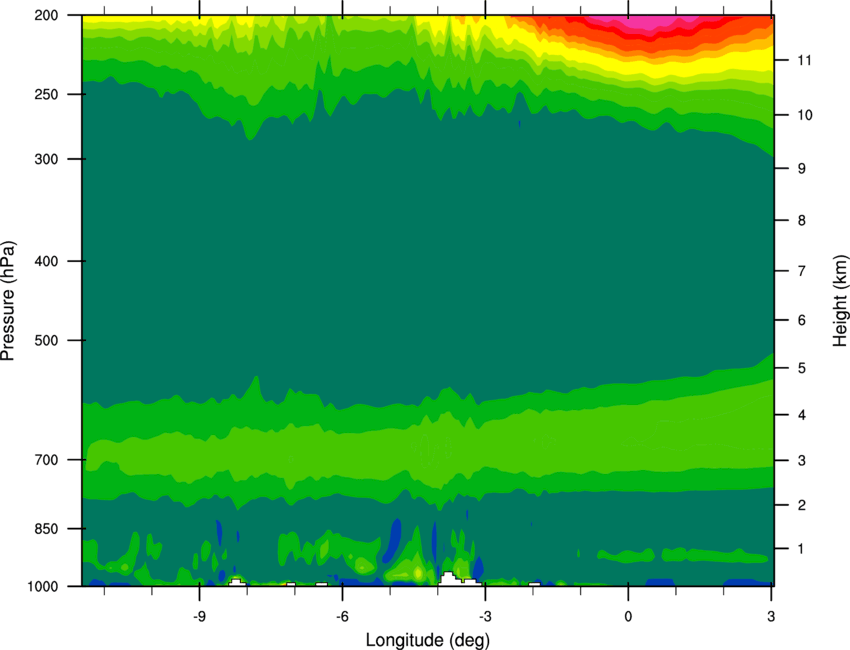850x650 pixels.
Task: Click the -9 longitude tick label
Action: point(199,616)
